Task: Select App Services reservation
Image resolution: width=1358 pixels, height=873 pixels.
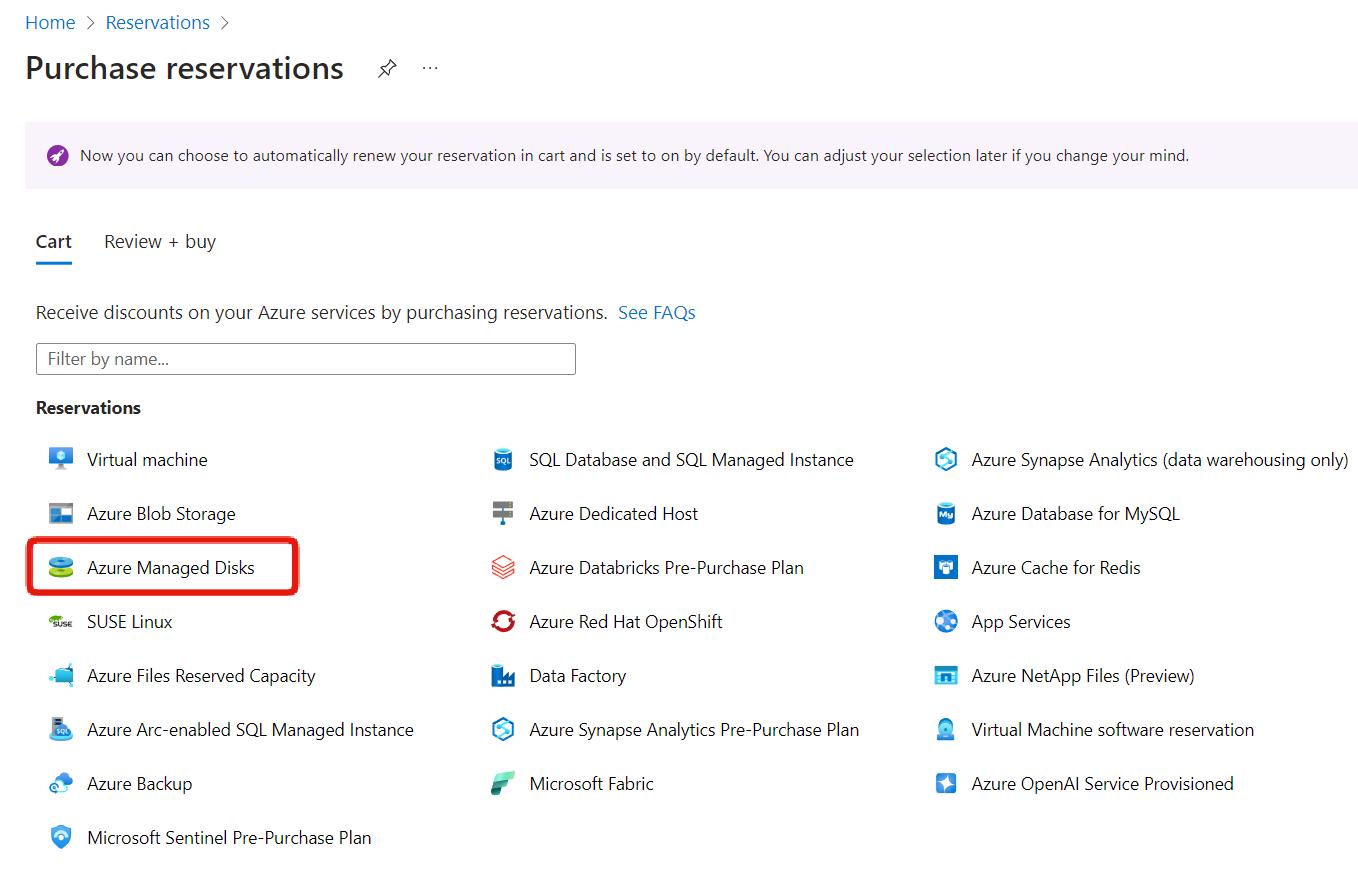Action: (1021, 622)
